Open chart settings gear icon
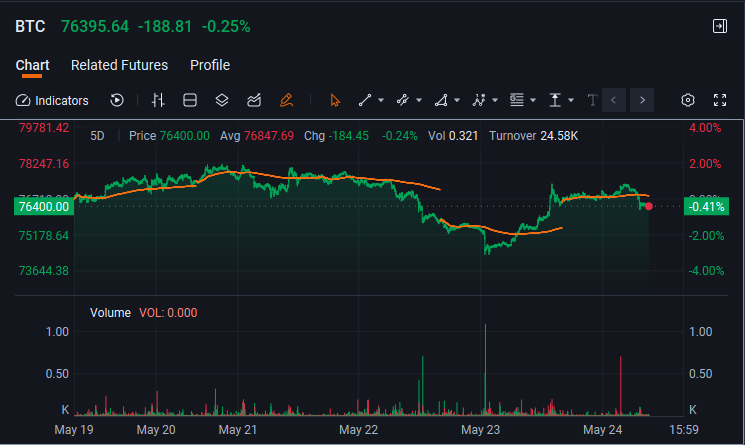745x445 pixels. [x=688, y=100]
